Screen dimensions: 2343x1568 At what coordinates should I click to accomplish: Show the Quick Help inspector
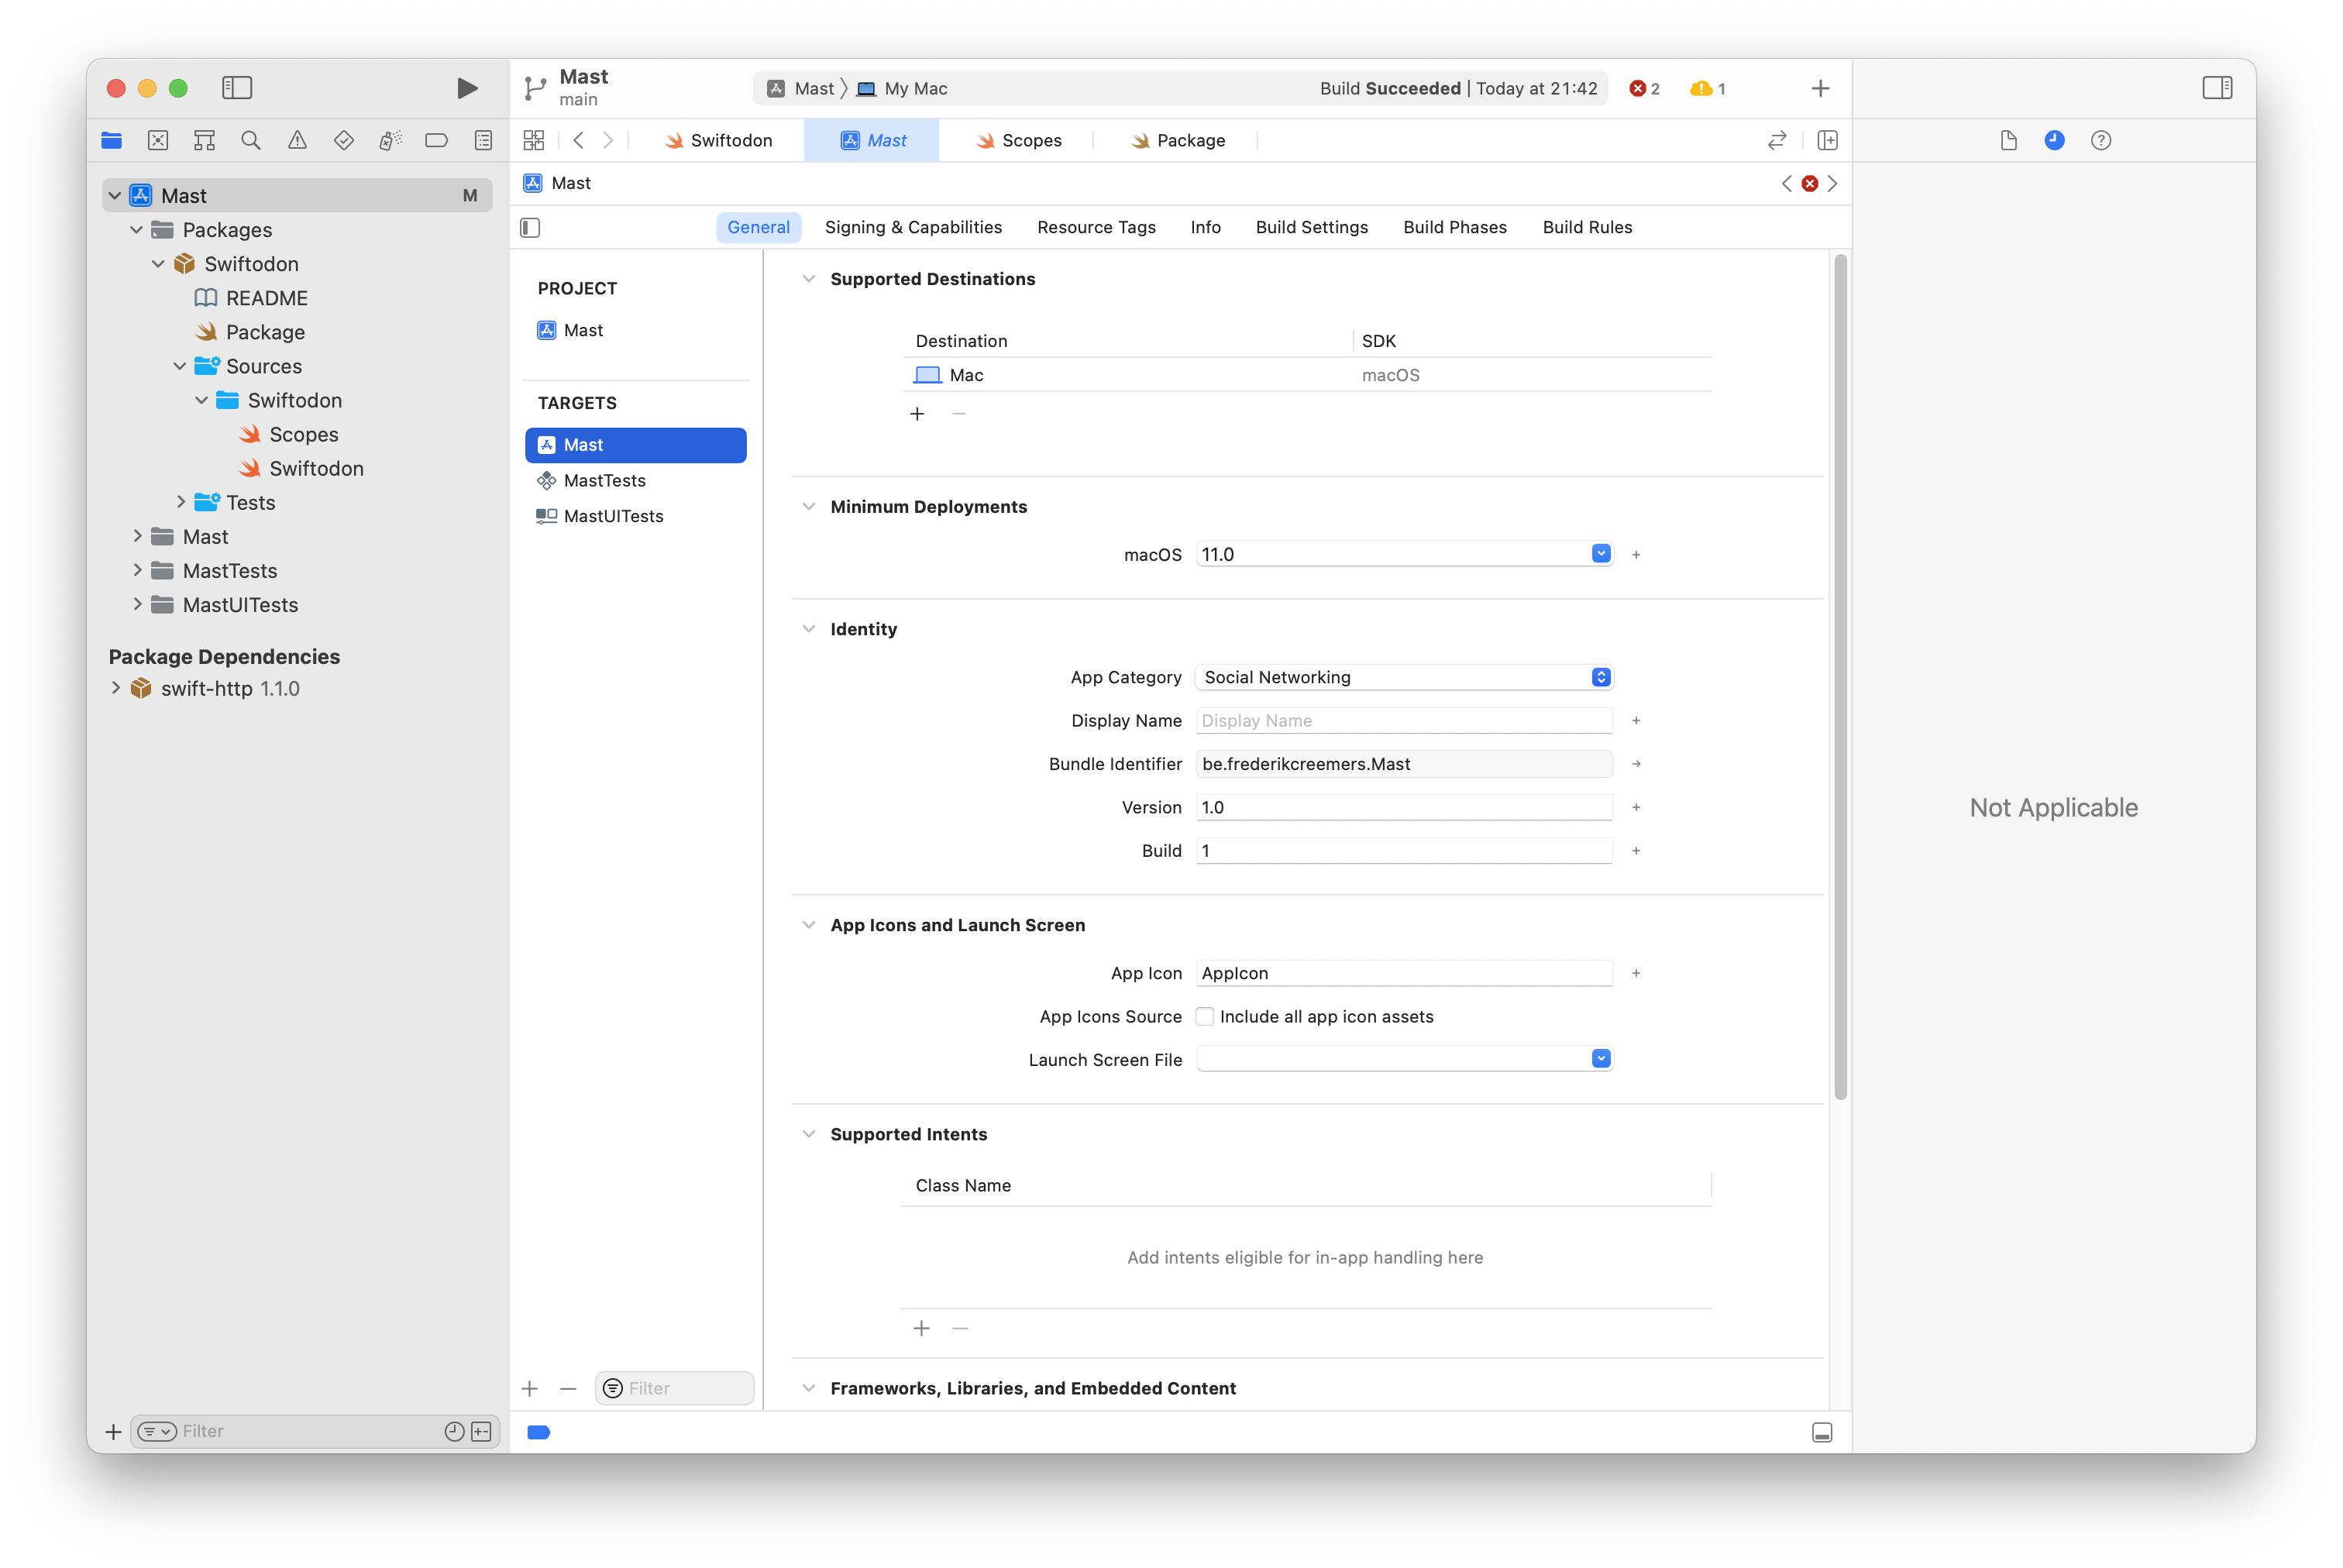click(x=2101, y=140)
